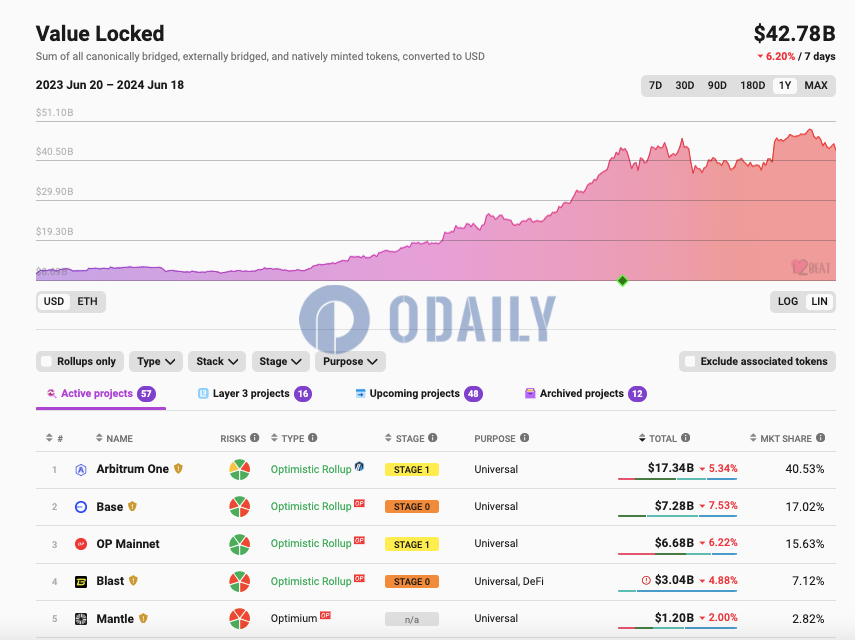Click the OP Mainnet project logo
Screen dimensions: 855x640
[x=81, y=544]
